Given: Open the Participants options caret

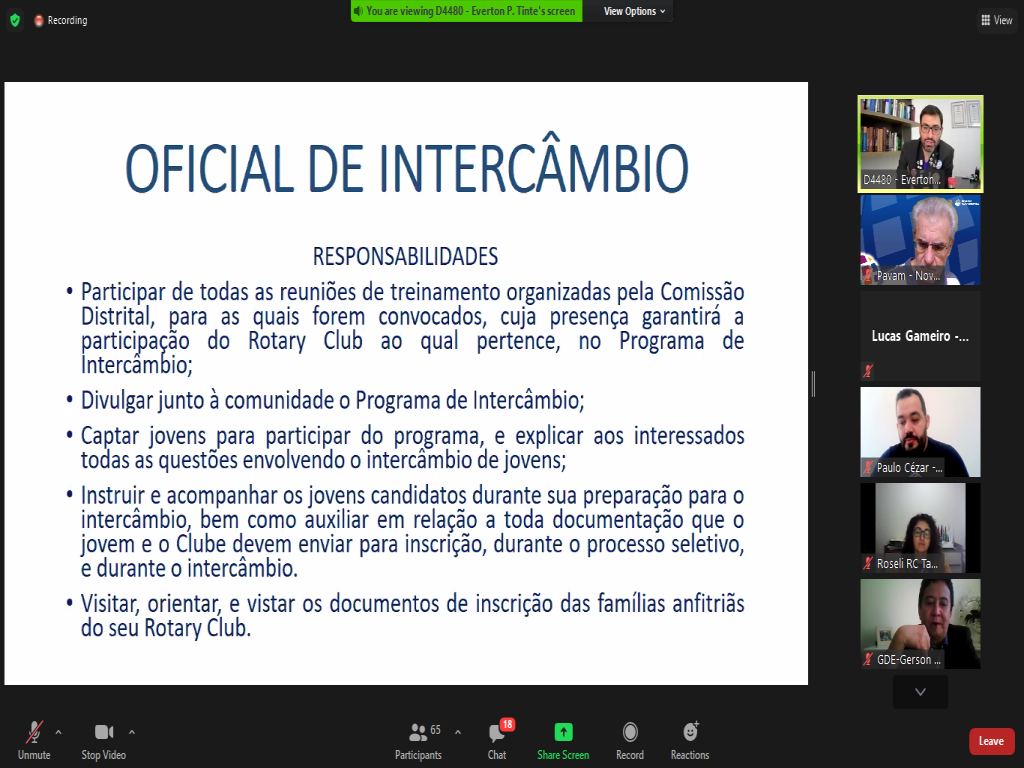Looking at the screenshot, I should coord(458,732).
